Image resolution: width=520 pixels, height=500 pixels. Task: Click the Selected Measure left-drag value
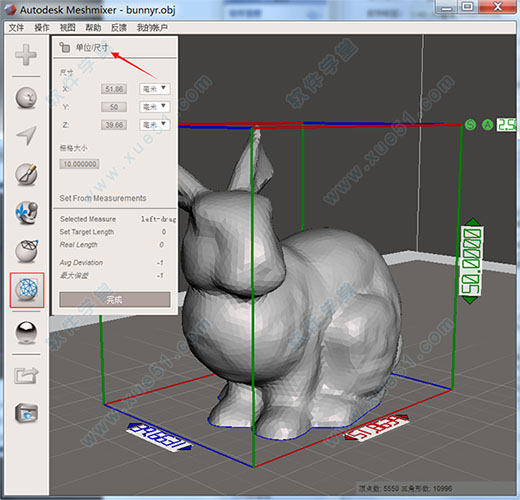point(158,219)
